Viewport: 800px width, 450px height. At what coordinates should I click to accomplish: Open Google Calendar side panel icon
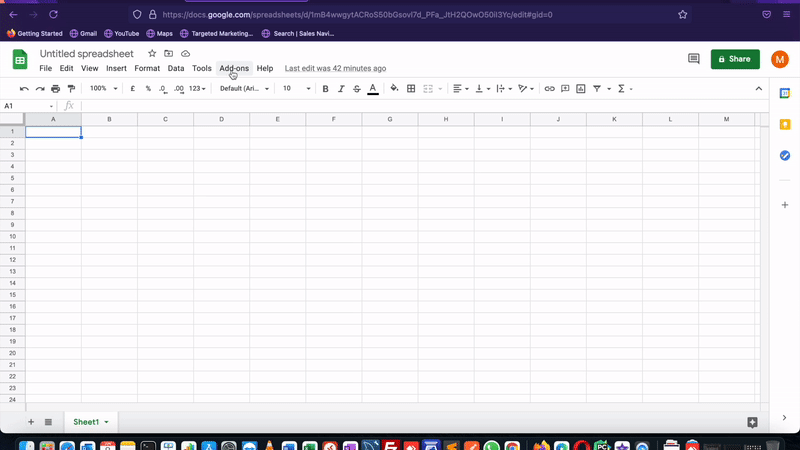[x=785, y=93]
